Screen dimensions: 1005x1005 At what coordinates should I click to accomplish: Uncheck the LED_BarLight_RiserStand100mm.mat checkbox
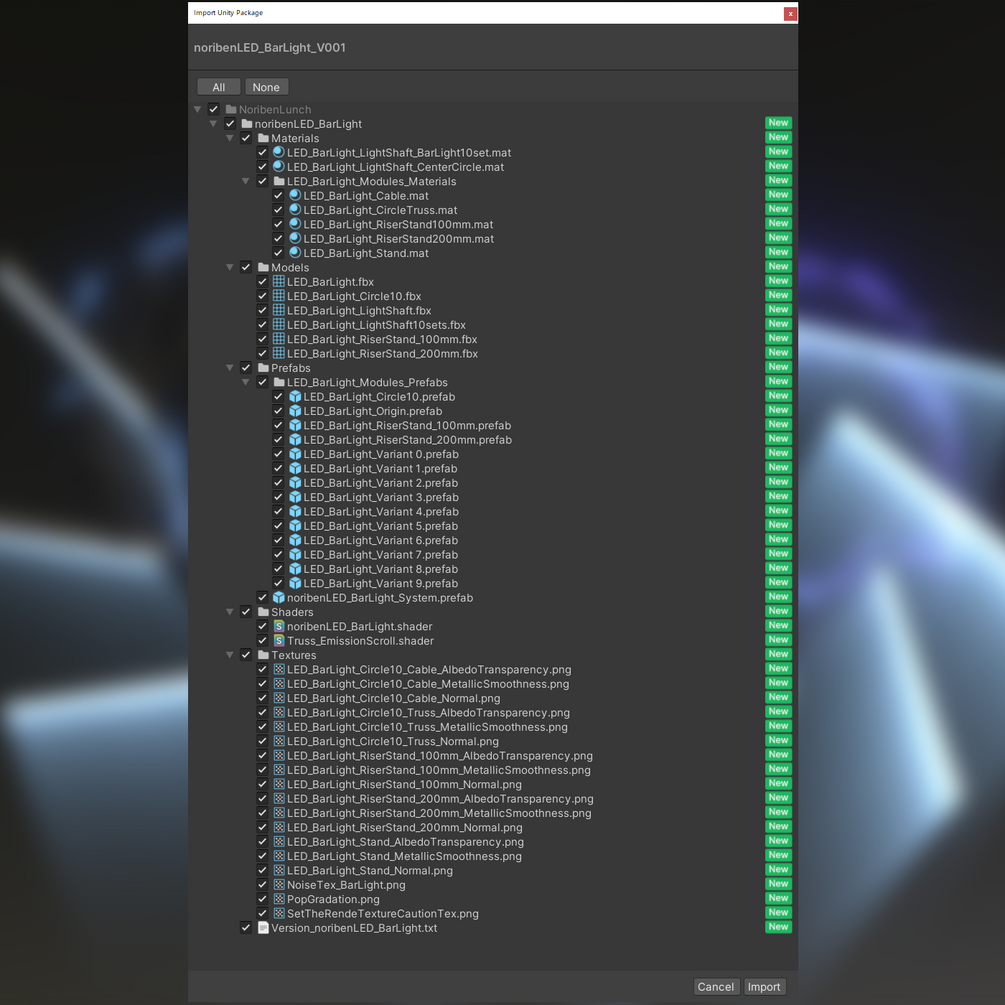point(278,224)
